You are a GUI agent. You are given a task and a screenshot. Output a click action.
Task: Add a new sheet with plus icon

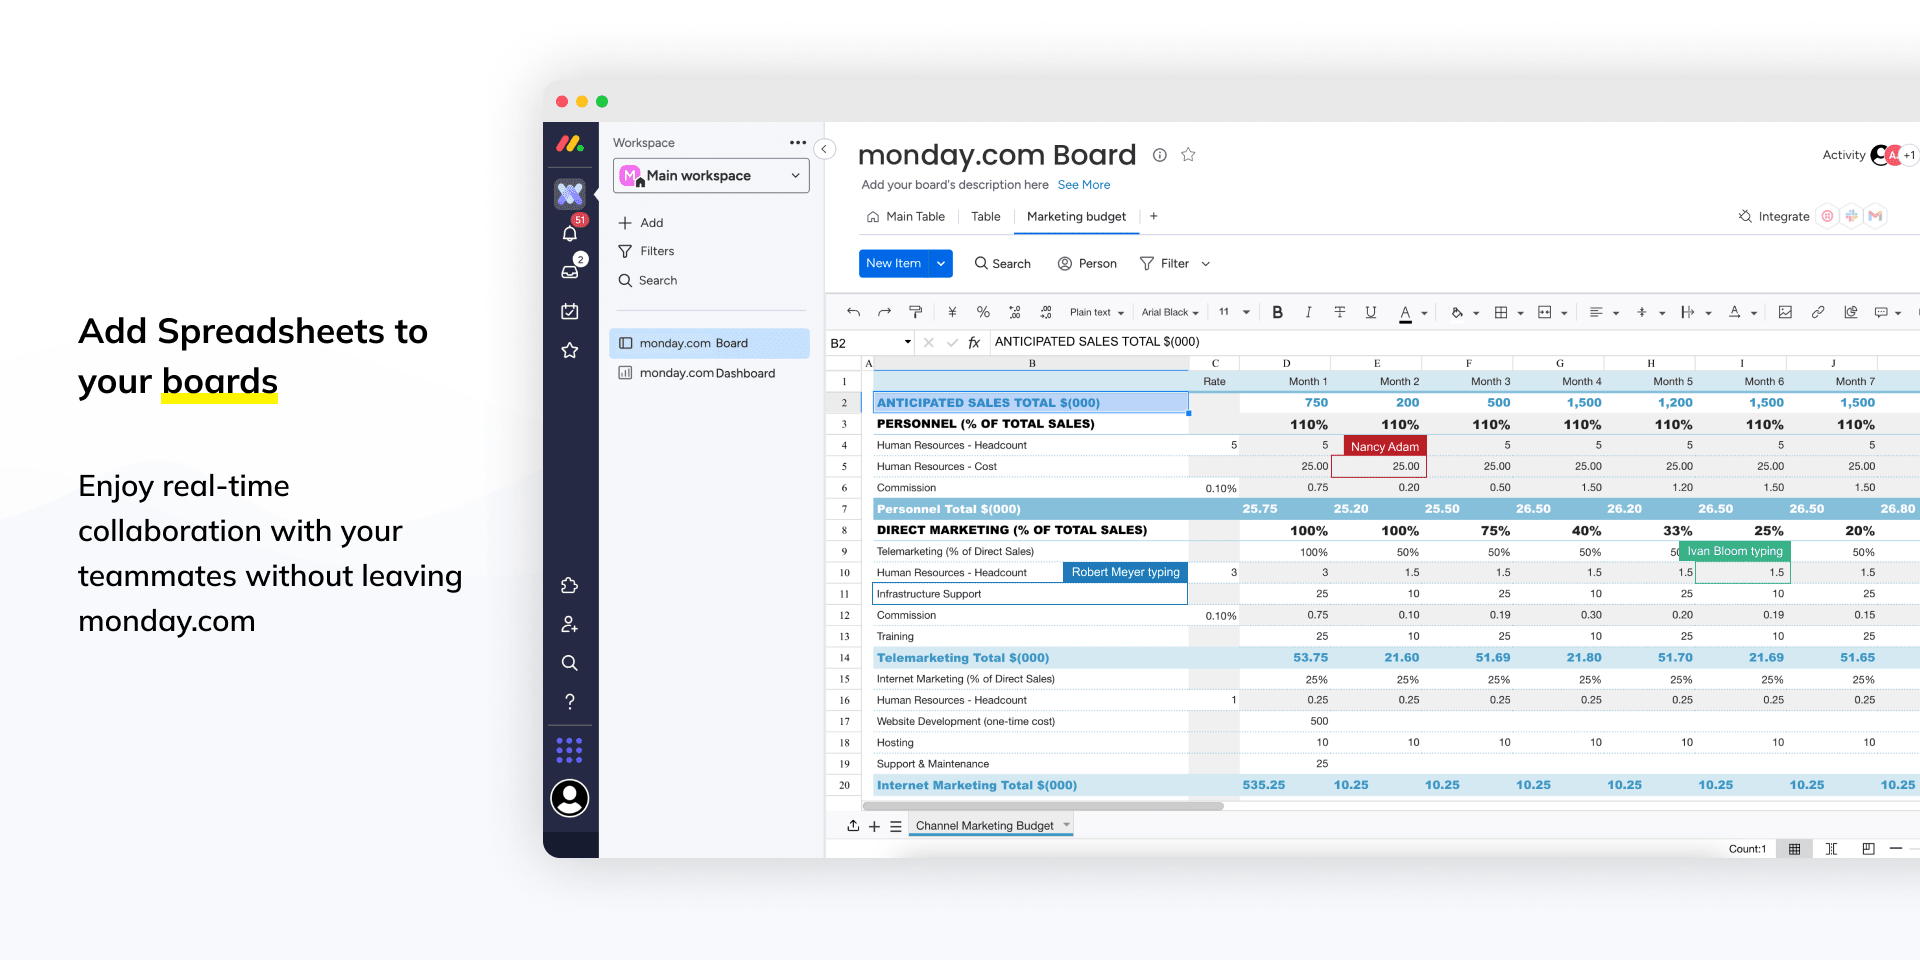[874, 826]
